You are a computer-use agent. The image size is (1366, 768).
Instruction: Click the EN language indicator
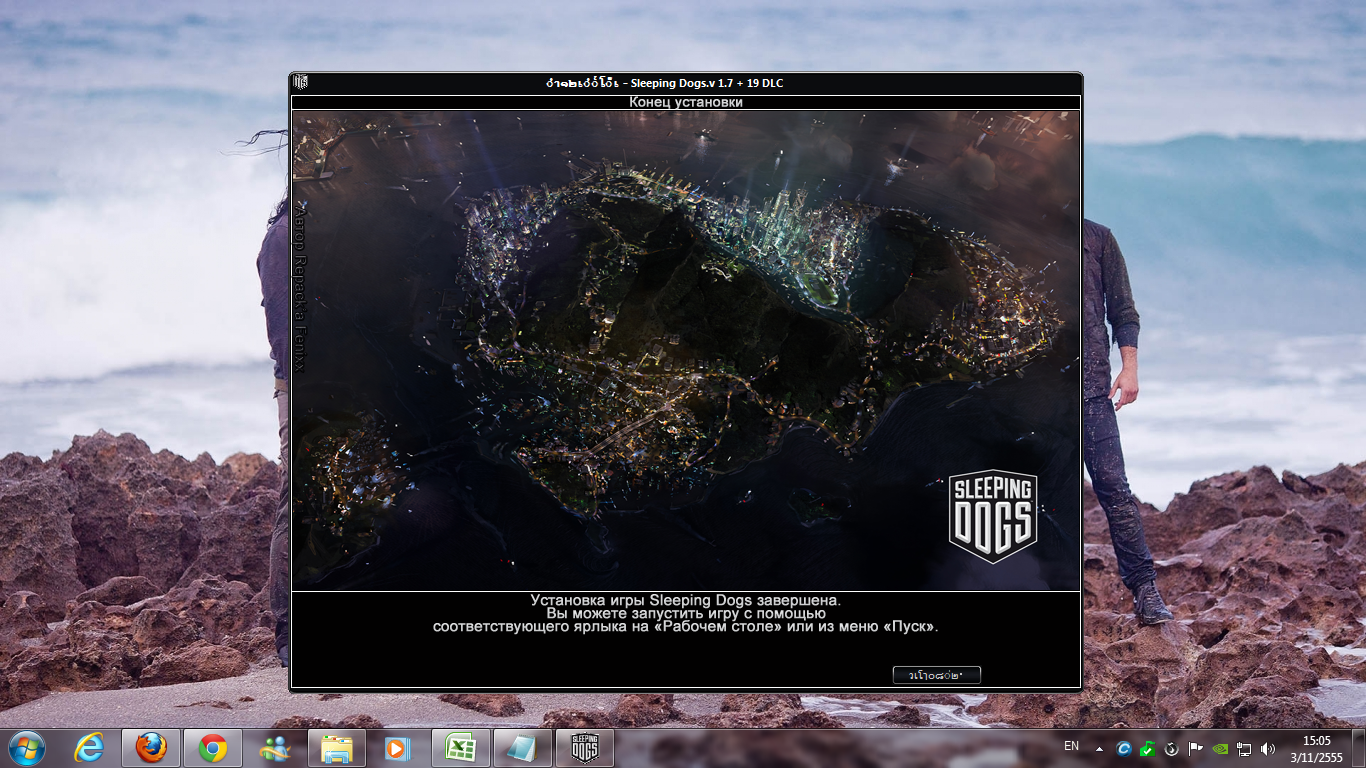pos(1071,746)
